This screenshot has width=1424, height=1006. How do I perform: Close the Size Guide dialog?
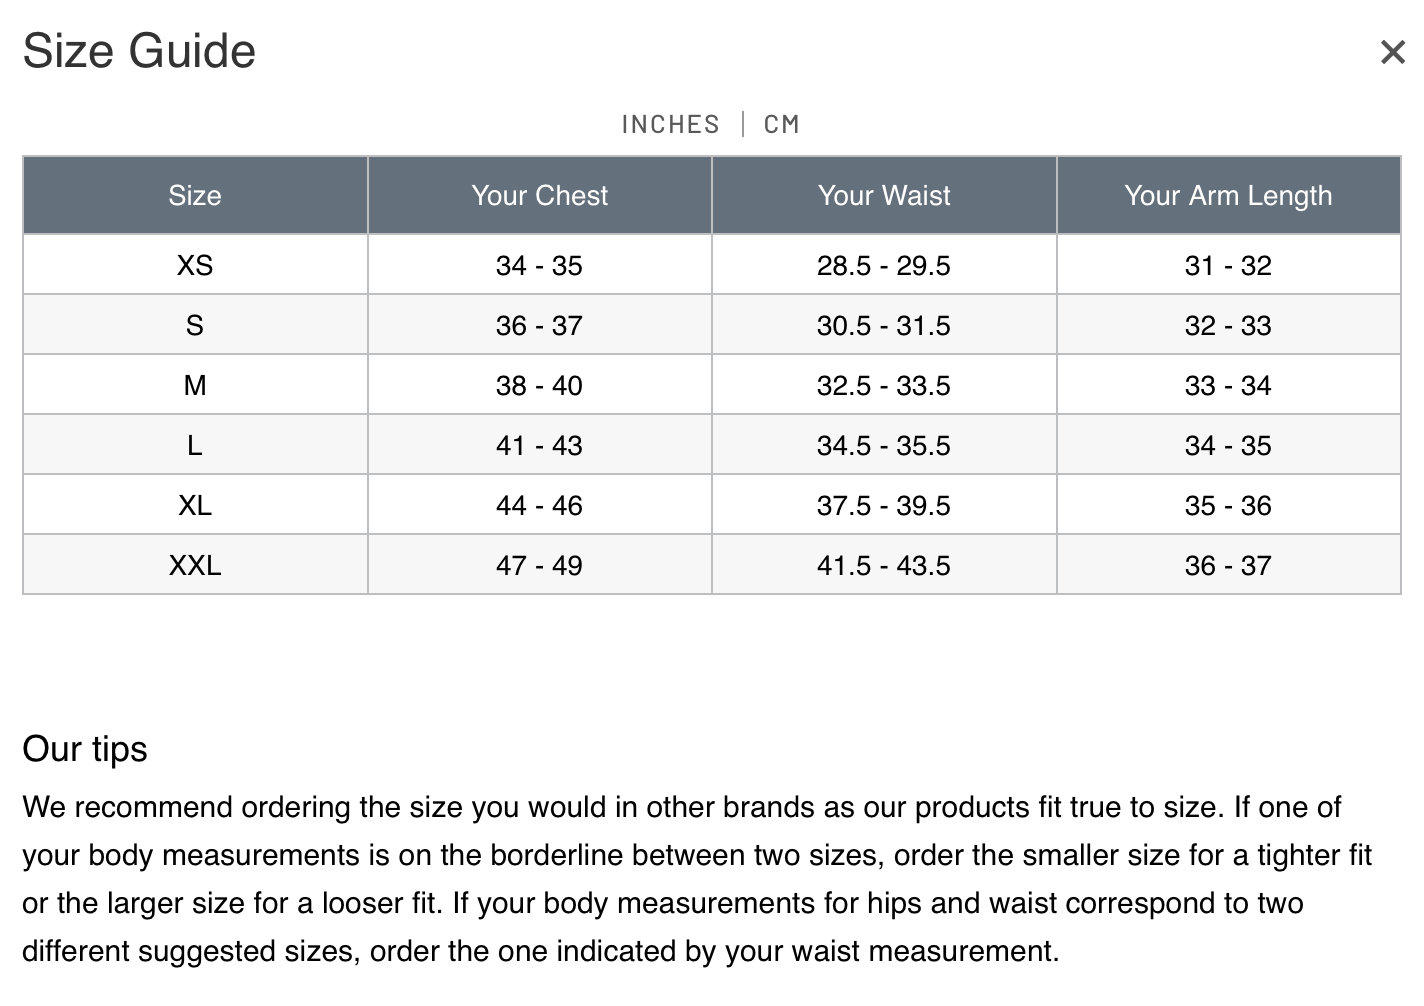click(x=1392, y=52)
